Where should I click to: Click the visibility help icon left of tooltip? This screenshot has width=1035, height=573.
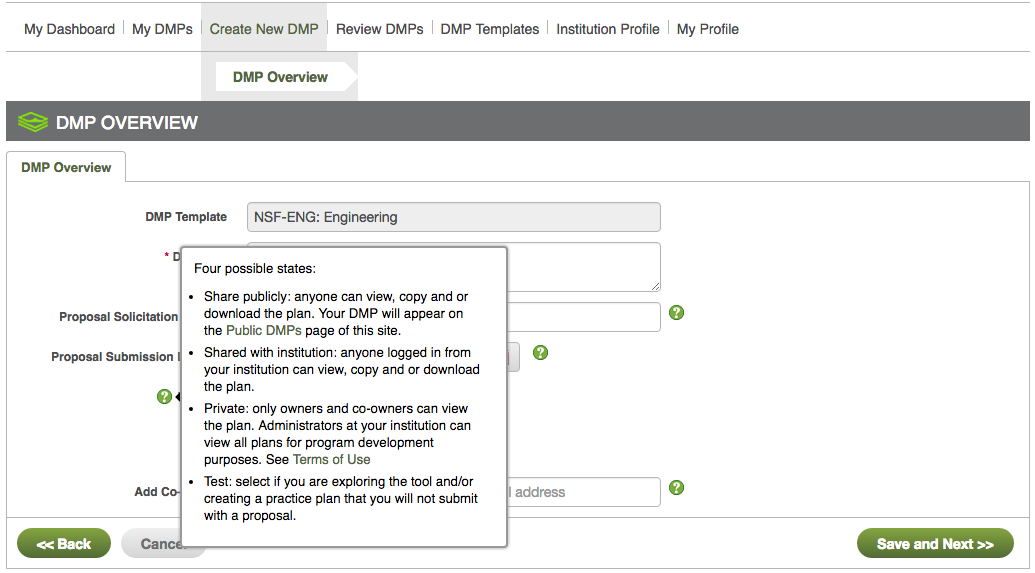164,397
